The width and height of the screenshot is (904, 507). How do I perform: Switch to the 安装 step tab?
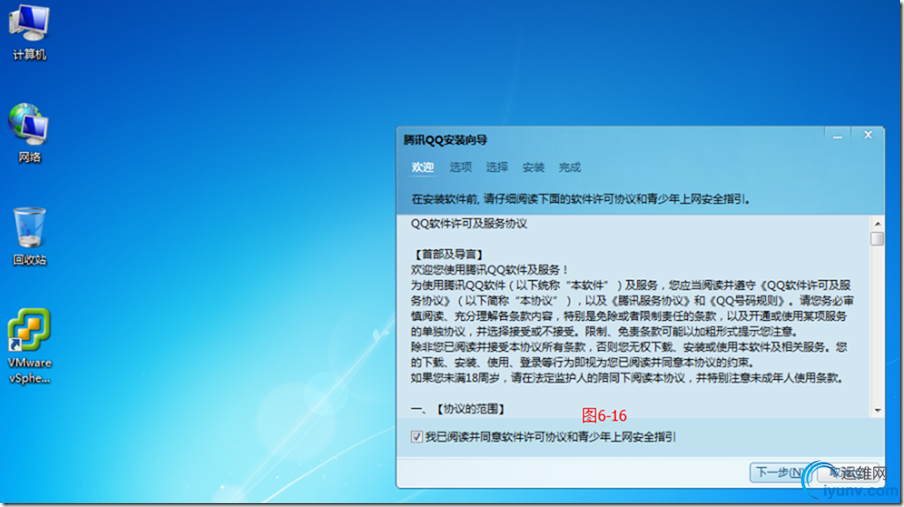tap(533, 167)
